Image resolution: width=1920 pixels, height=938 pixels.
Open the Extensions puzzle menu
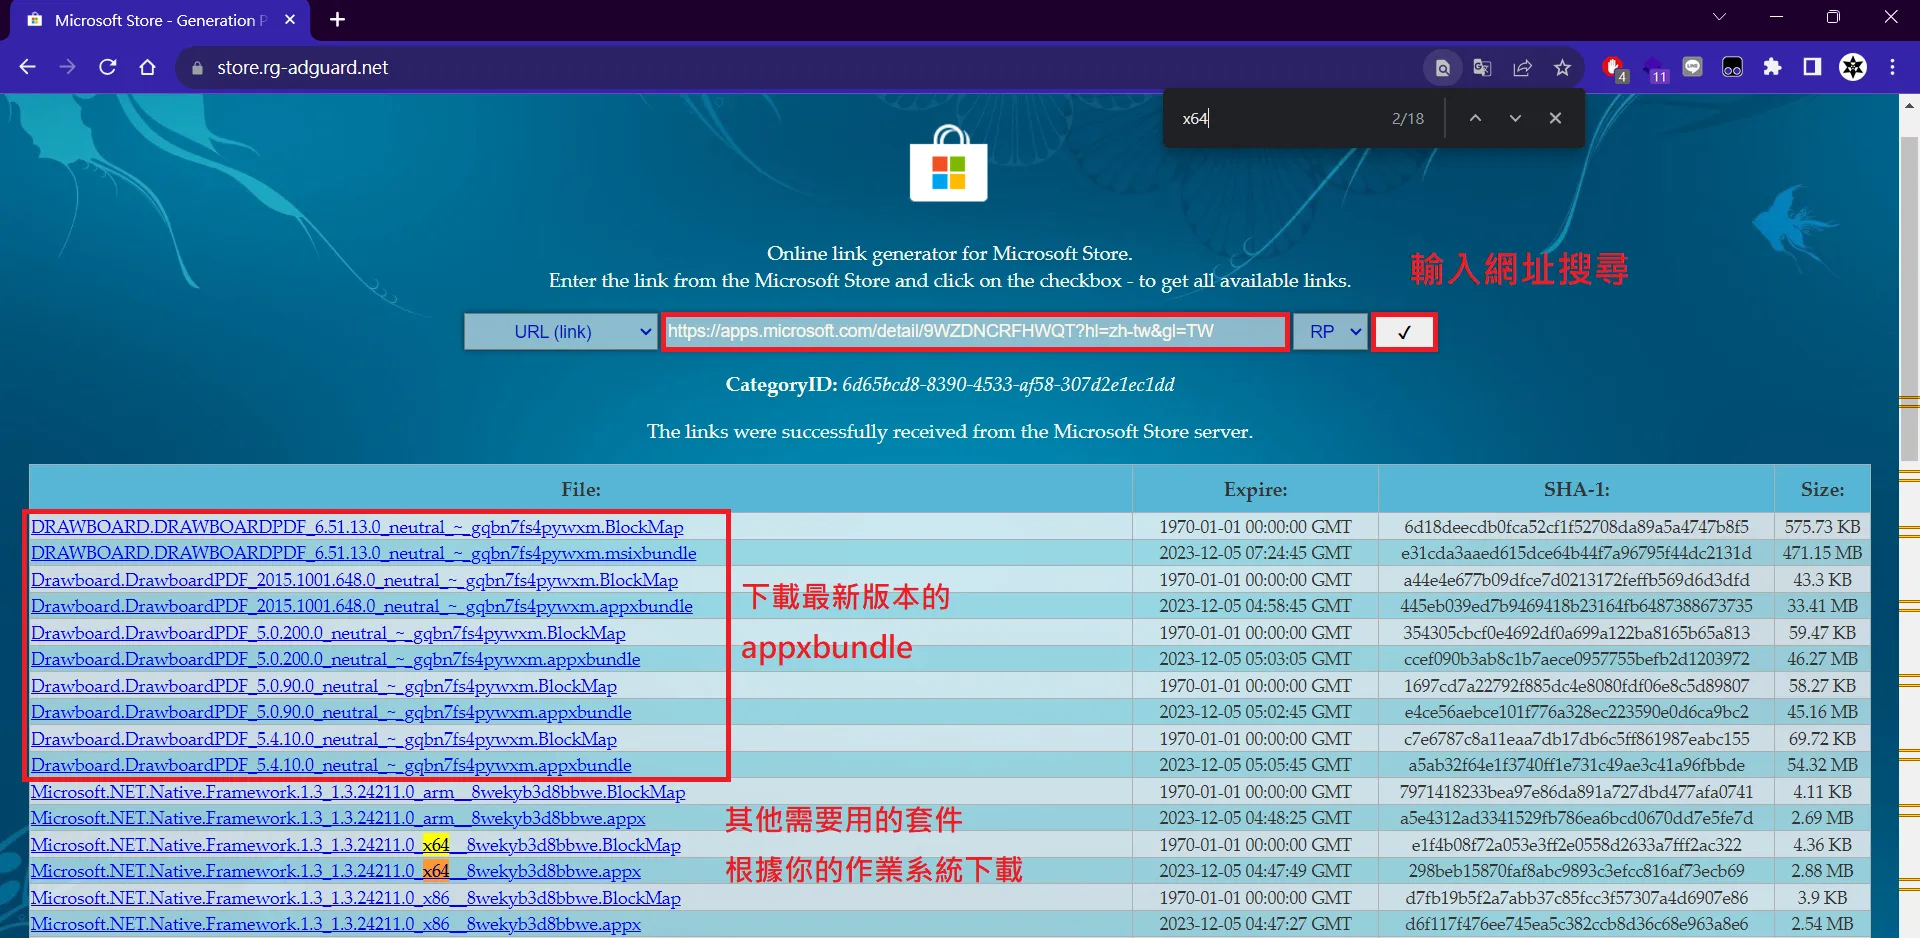[1773, 67]
